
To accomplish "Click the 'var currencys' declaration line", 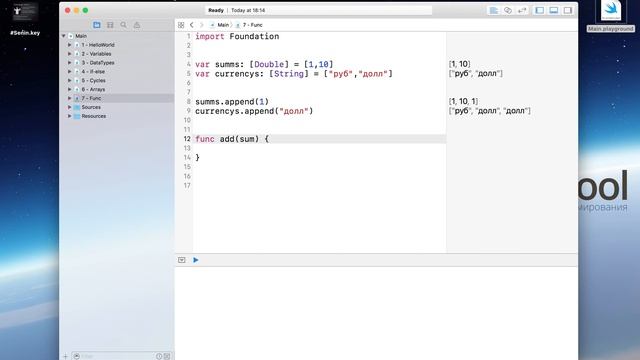I will click(x=294, y=74).
